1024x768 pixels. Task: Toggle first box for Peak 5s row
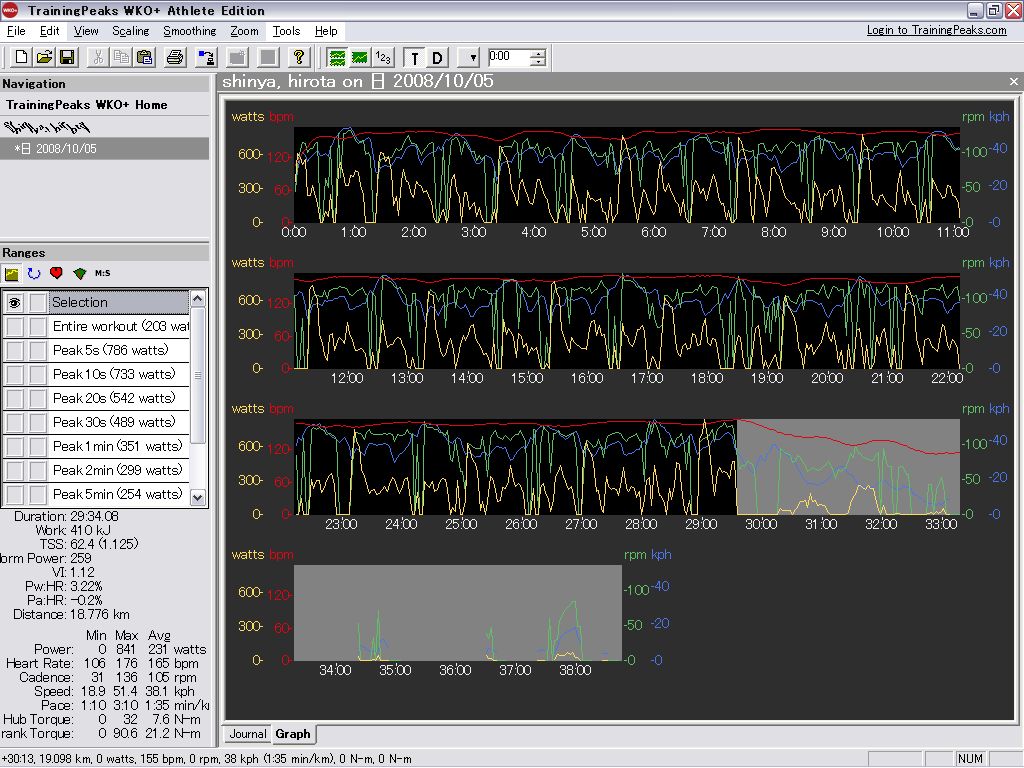14,351
